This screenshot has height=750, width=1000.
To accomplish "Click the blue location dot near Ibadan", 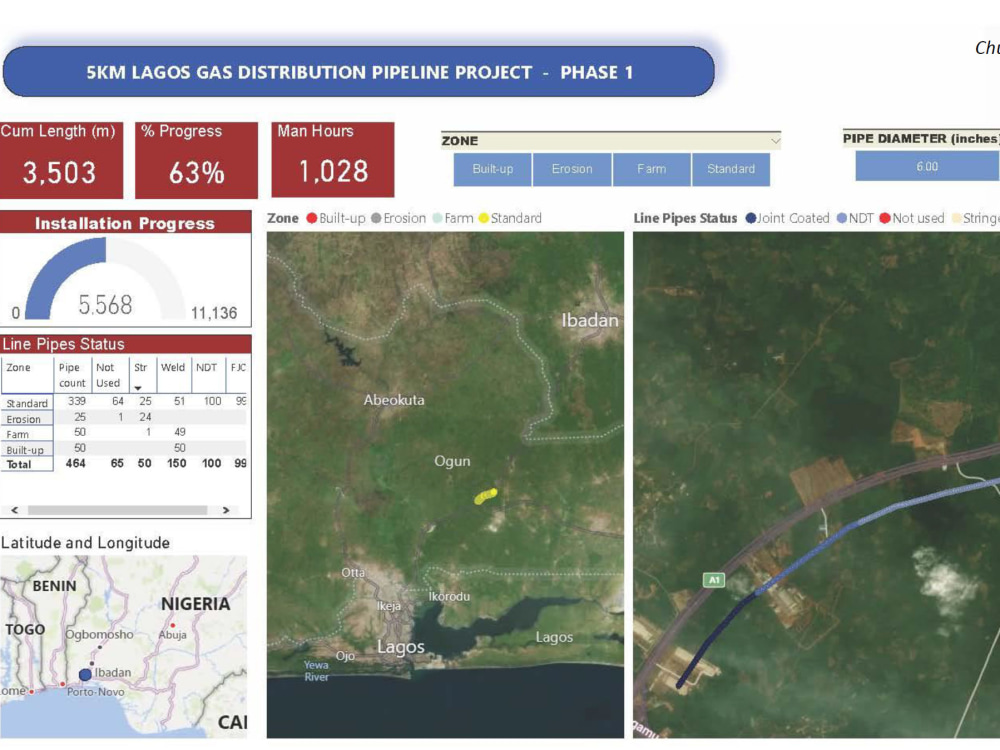I will (x=85, y=674).
